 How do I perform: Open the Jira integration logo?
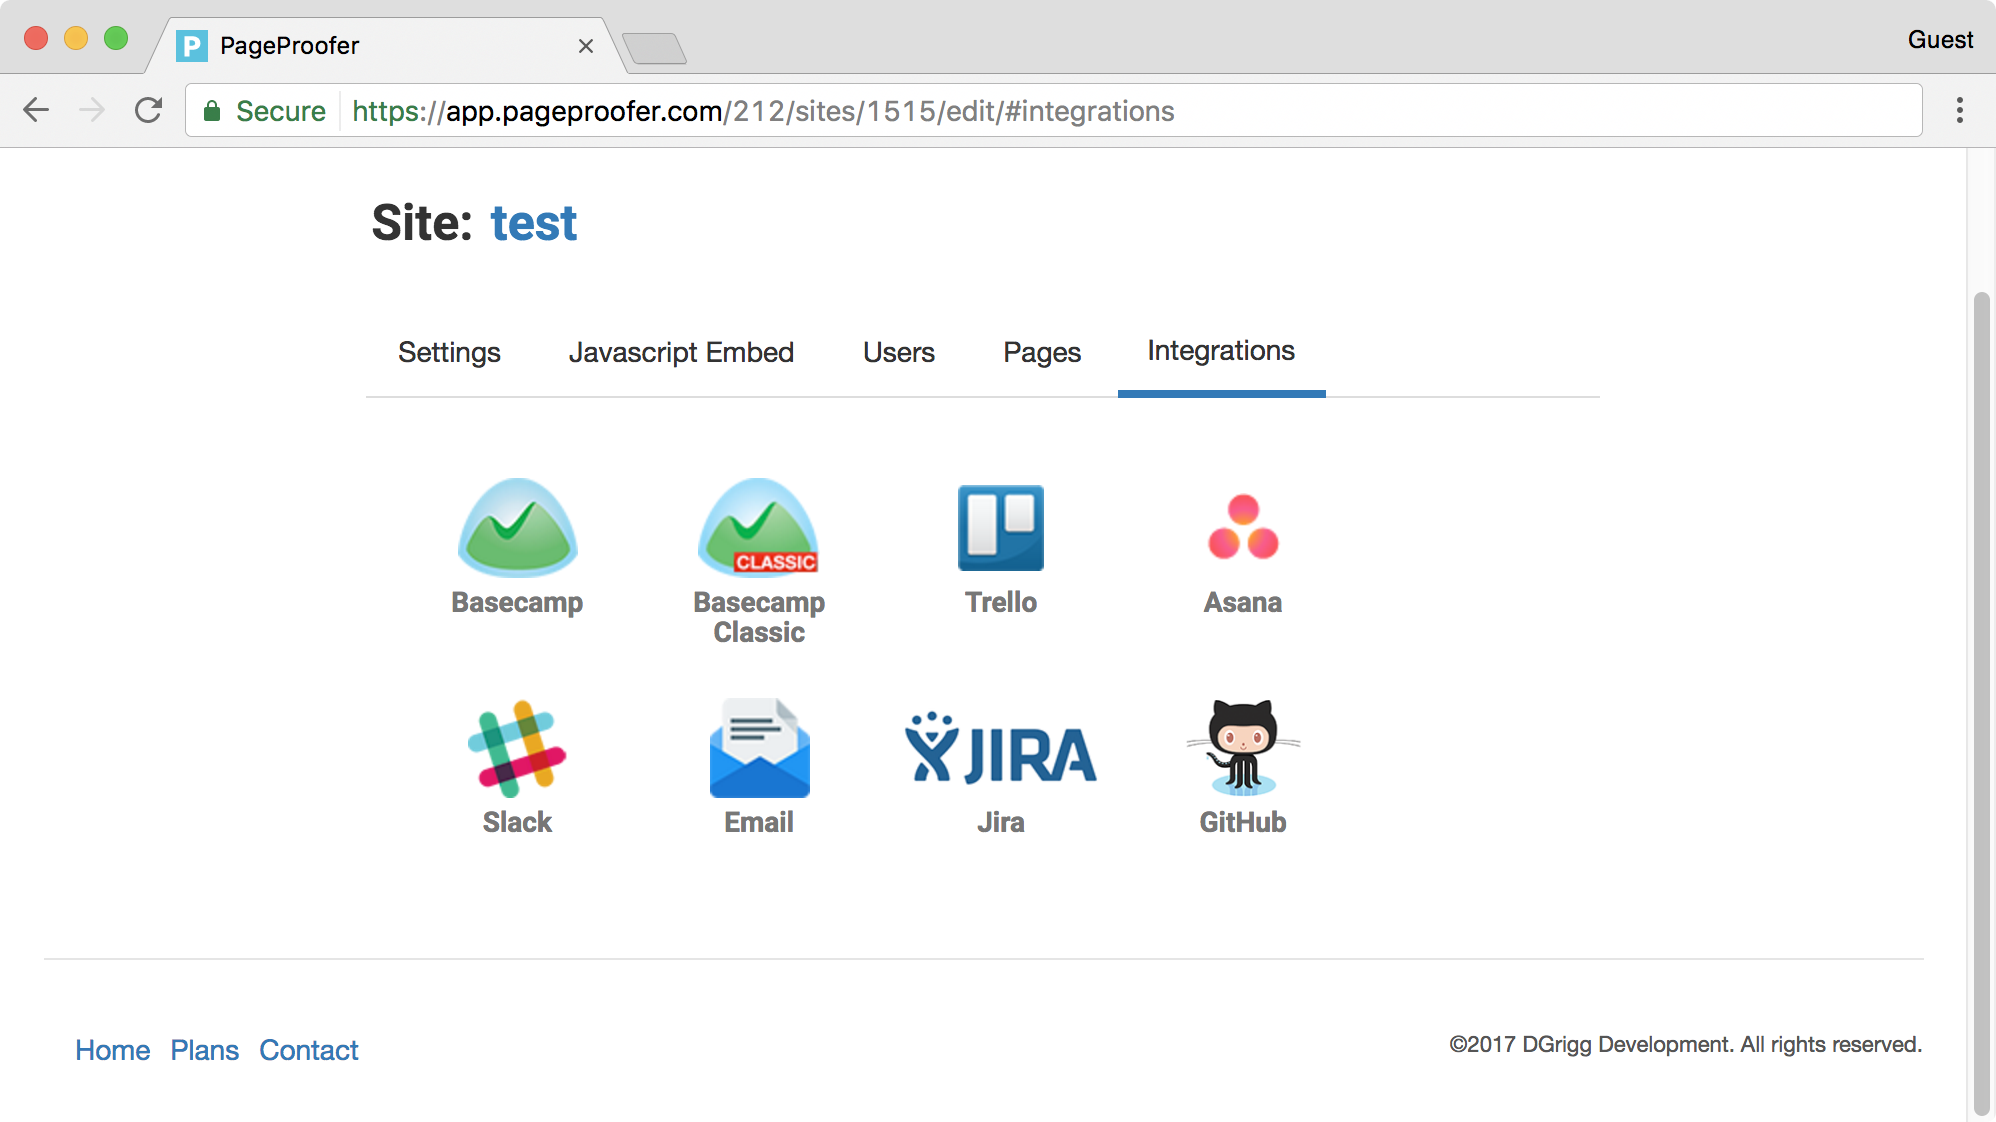[x=1000, y=751]
